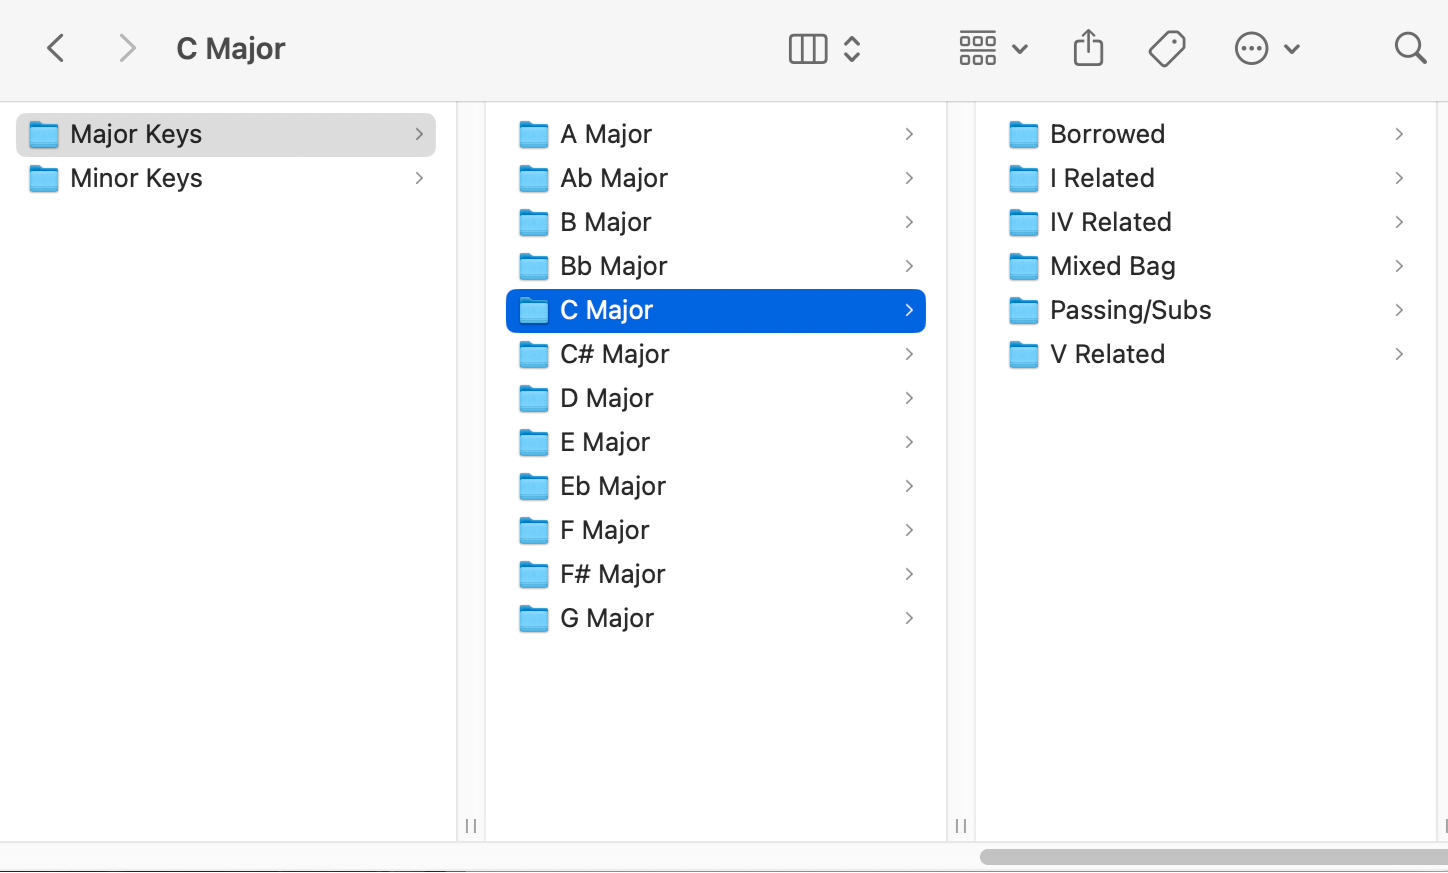This screenshot has height=873, width=1448.
Task: Click the column view icon
Action: coord(808,48)
